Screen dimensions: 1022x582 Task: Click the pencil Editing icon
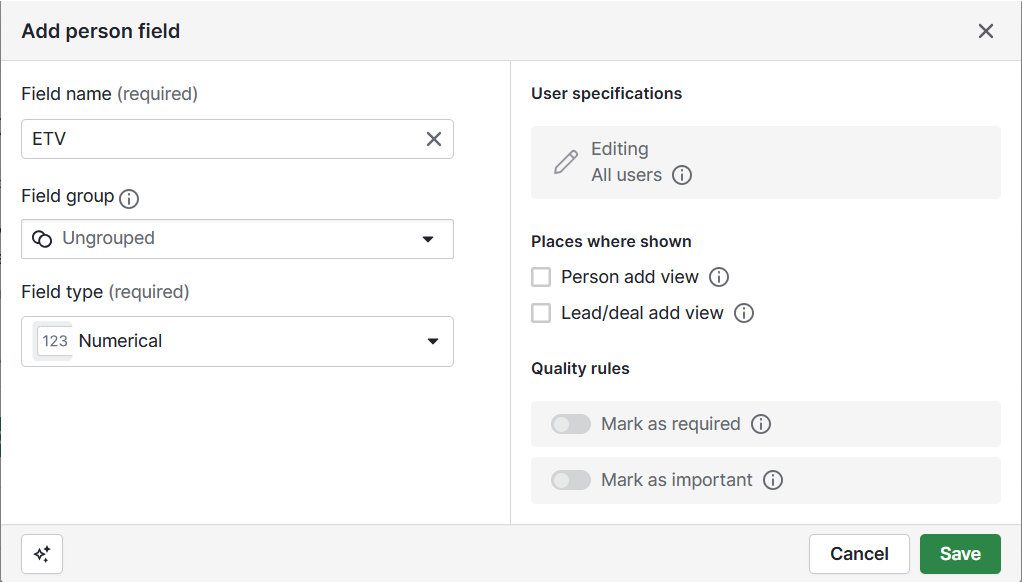point(566,162)
